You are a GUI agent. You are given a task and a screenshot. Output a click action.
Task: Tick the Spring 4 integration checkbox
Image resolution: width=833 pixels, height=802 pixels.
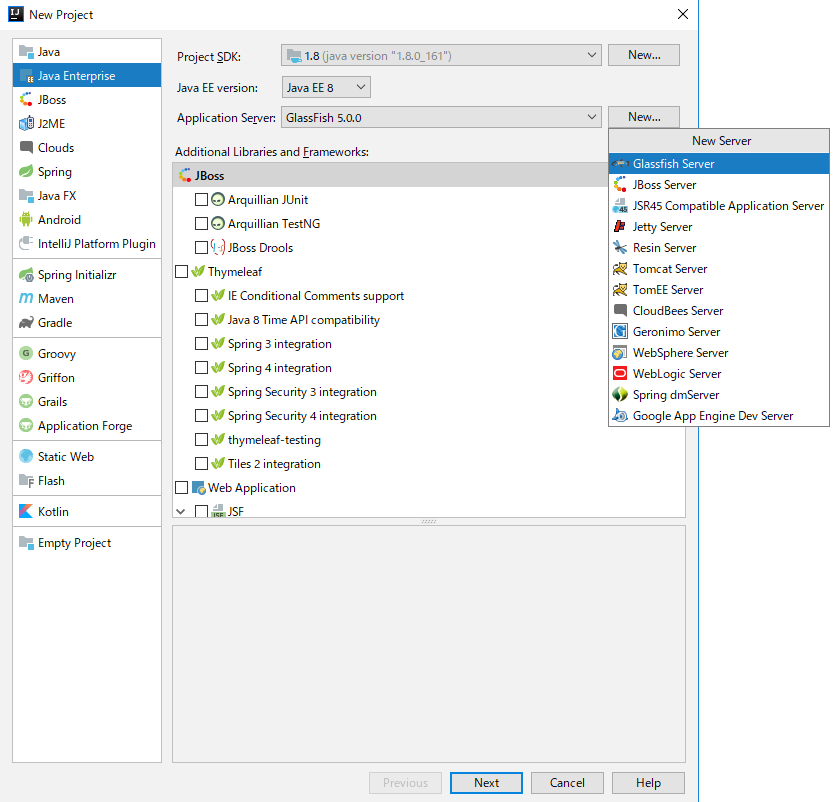[201, 368]
